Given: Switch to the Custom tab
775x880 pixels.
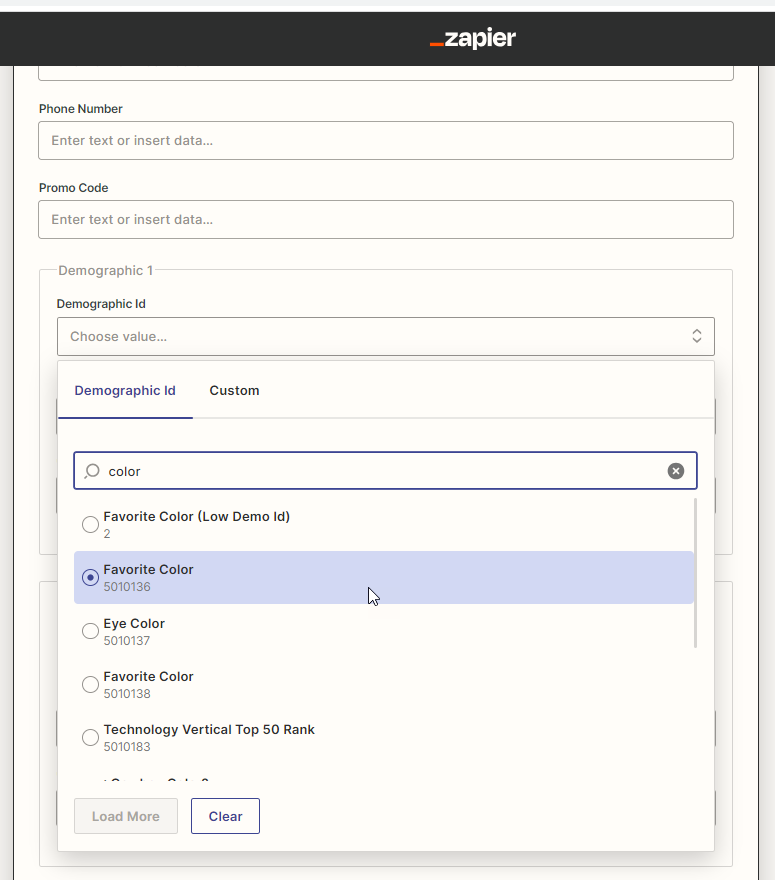Looking at the screenshot, I should (x=234, y=391).
